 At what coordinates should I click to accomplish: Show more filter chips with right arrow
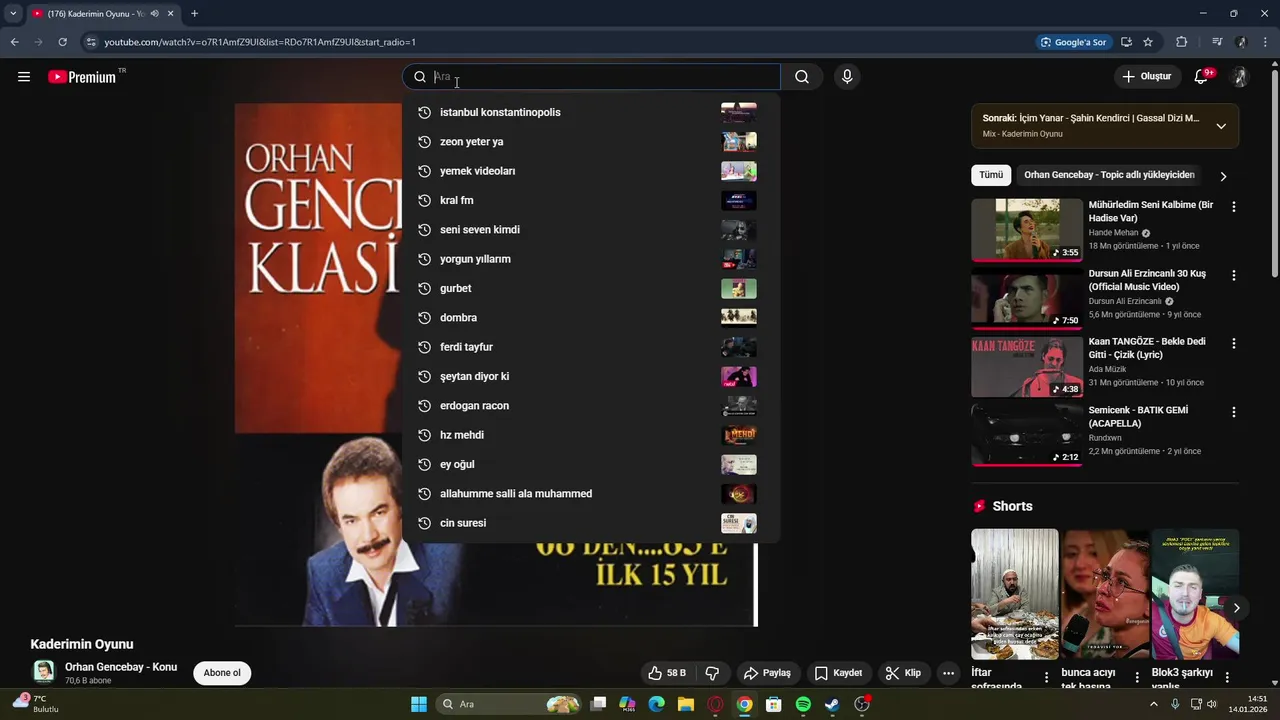1223,176
